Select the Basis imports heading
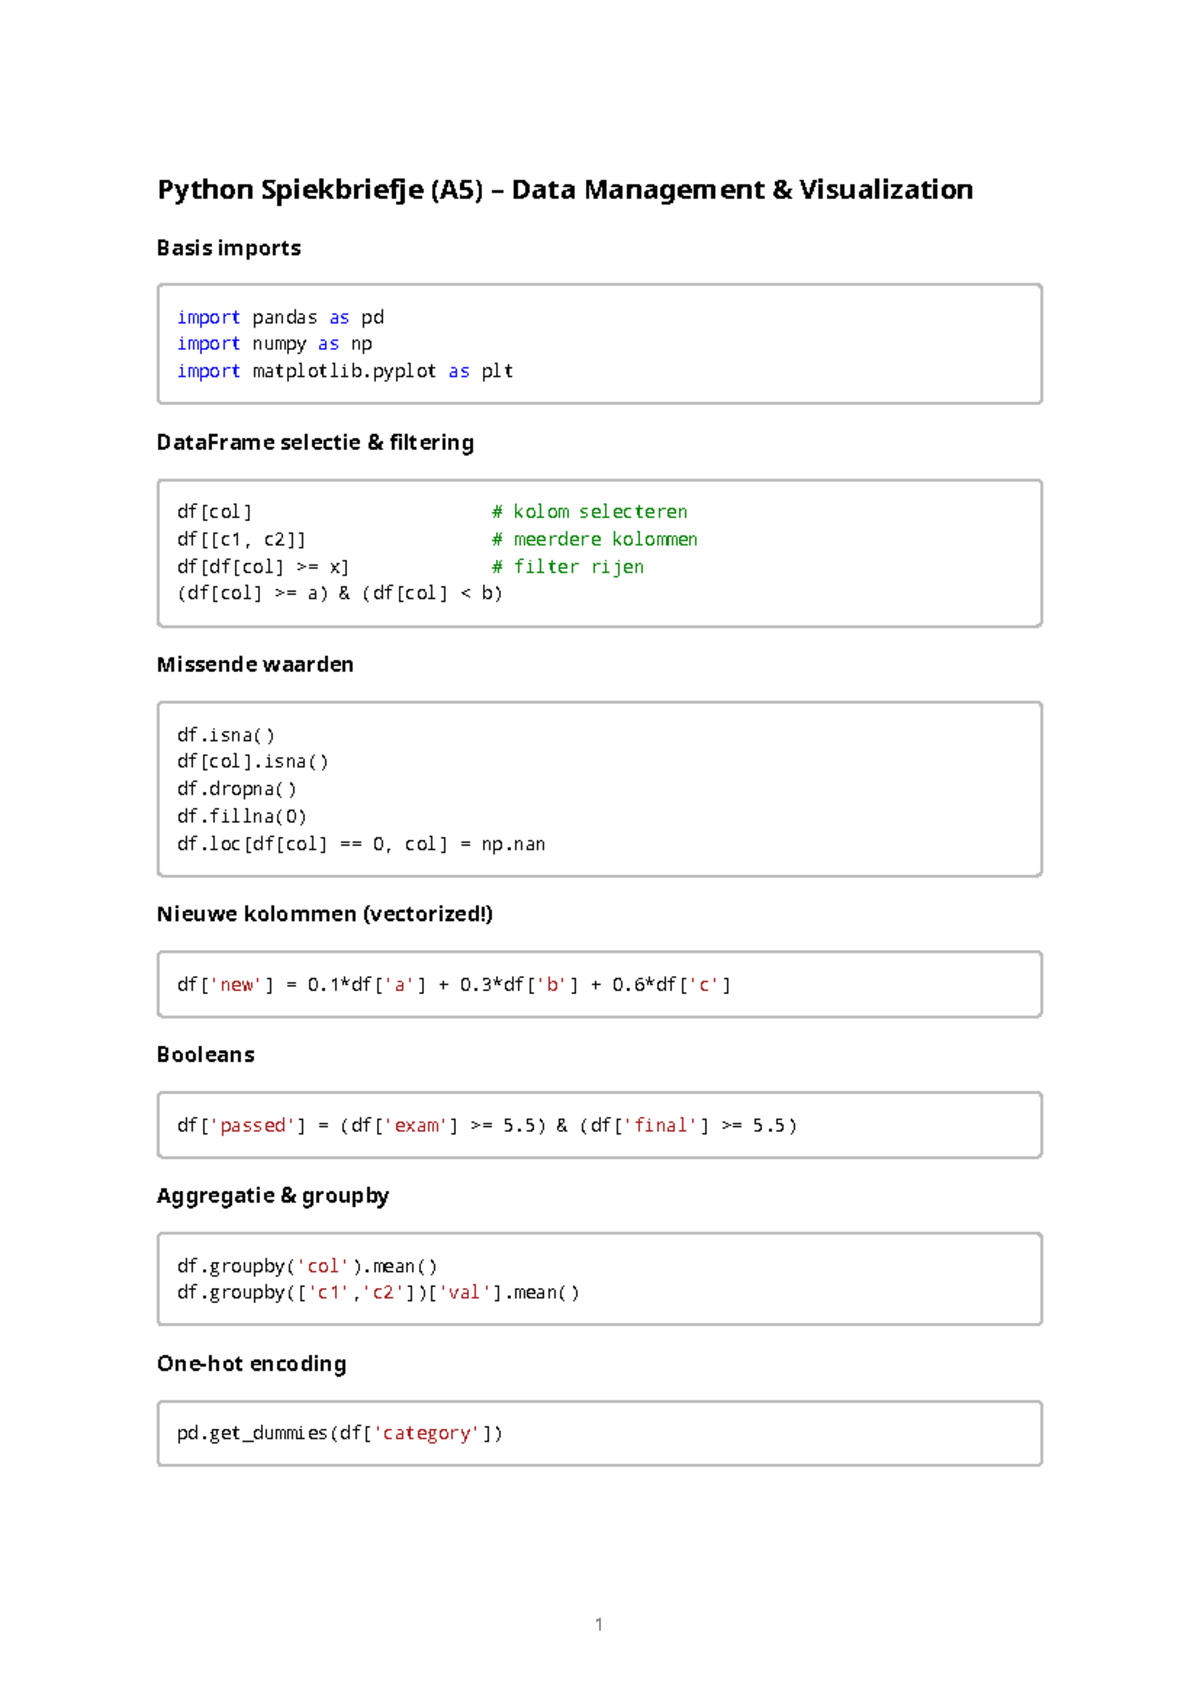This screenshot has width=1200, height=1696. coord(229,248)
